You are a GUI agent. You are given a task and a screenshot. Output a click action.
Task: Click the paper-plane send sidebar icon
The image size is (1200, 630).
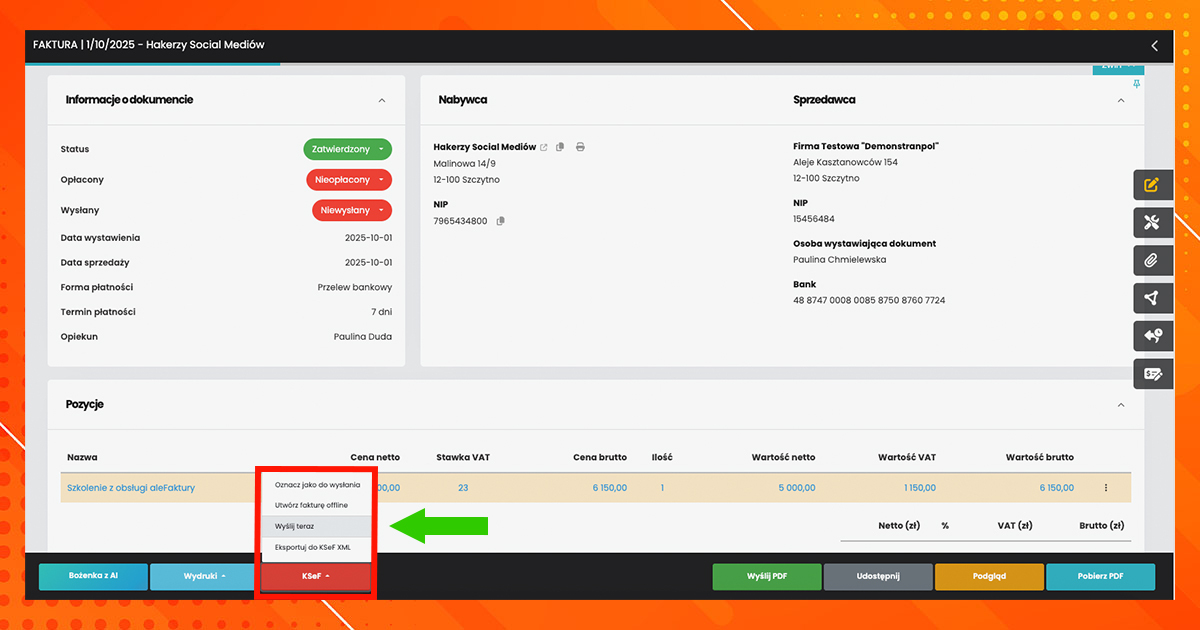point(1151,298)
